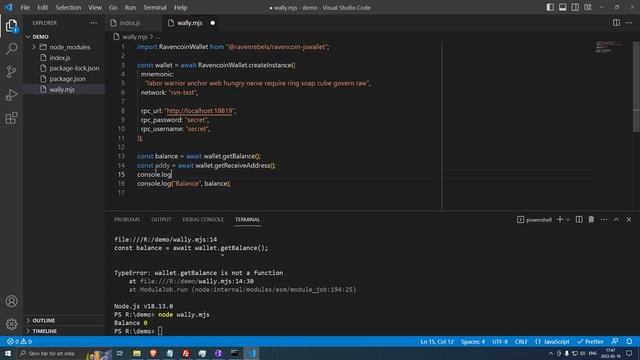Select the powershell terminal label
Viewport: 640px width, 360px height.
pyautogui.click(x=534, y=220)
